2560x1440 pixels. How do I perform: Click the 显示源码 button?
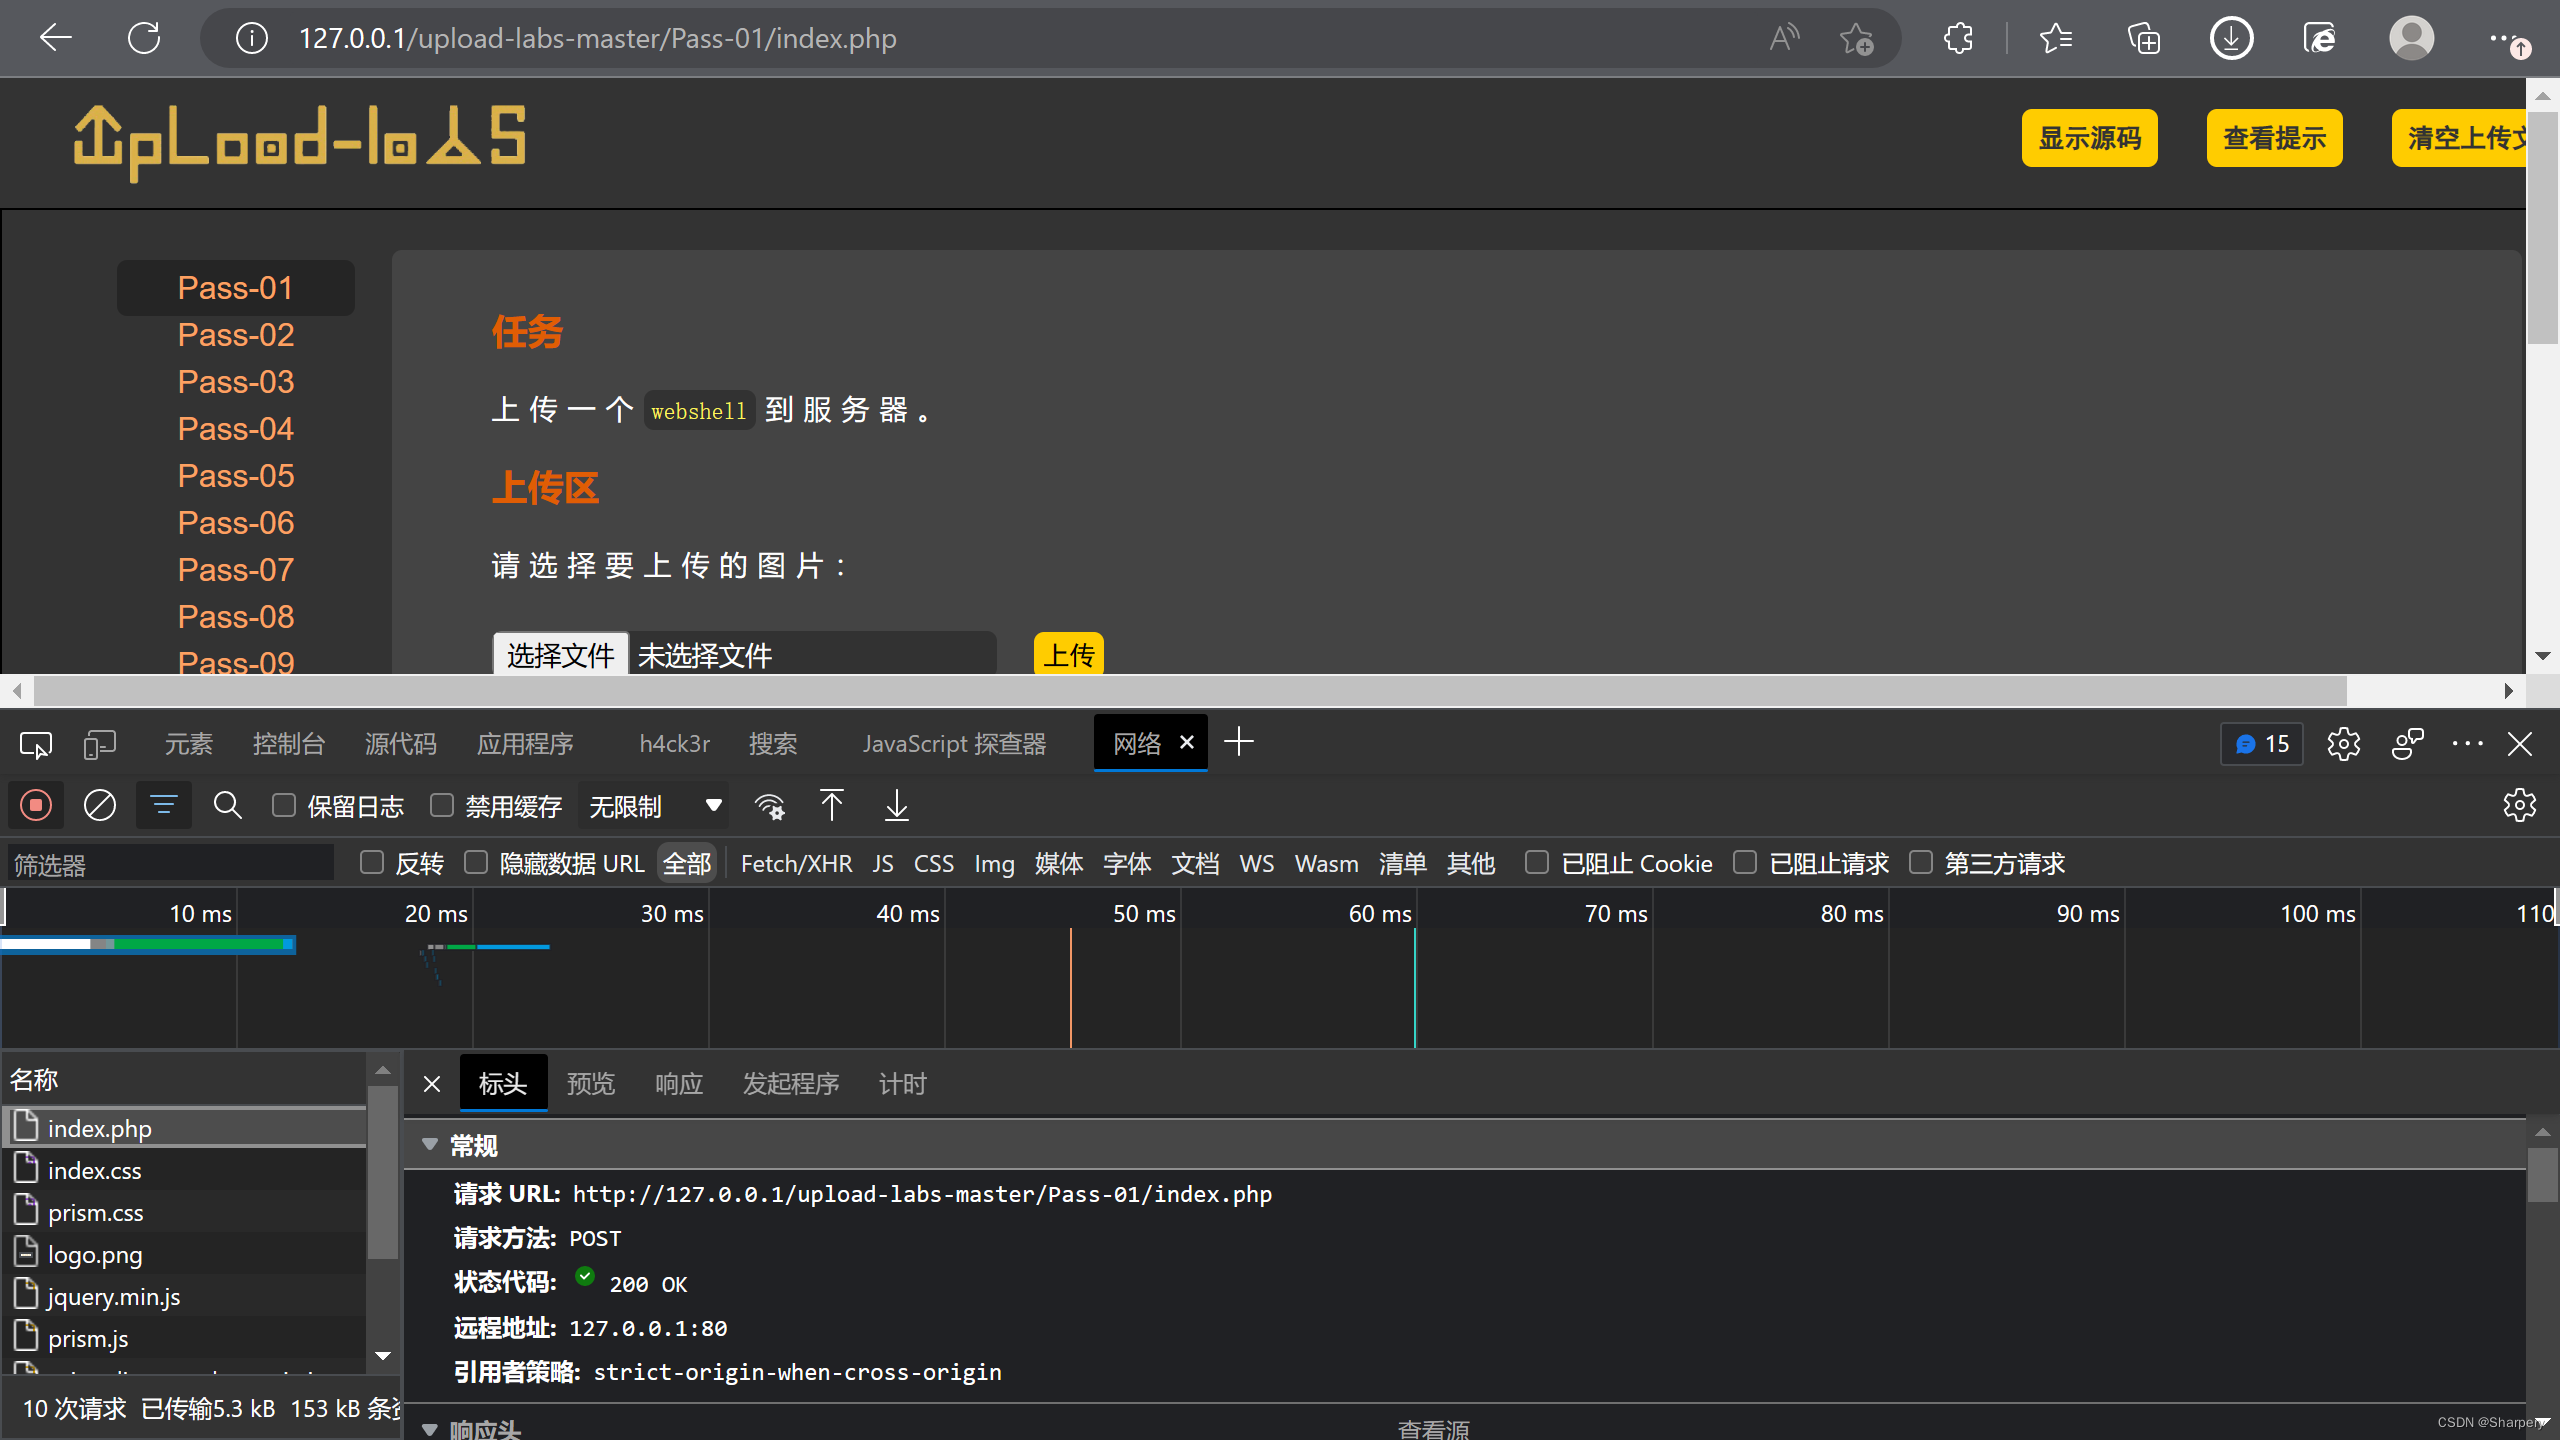pyautogui.click(x=2089, y=138)
